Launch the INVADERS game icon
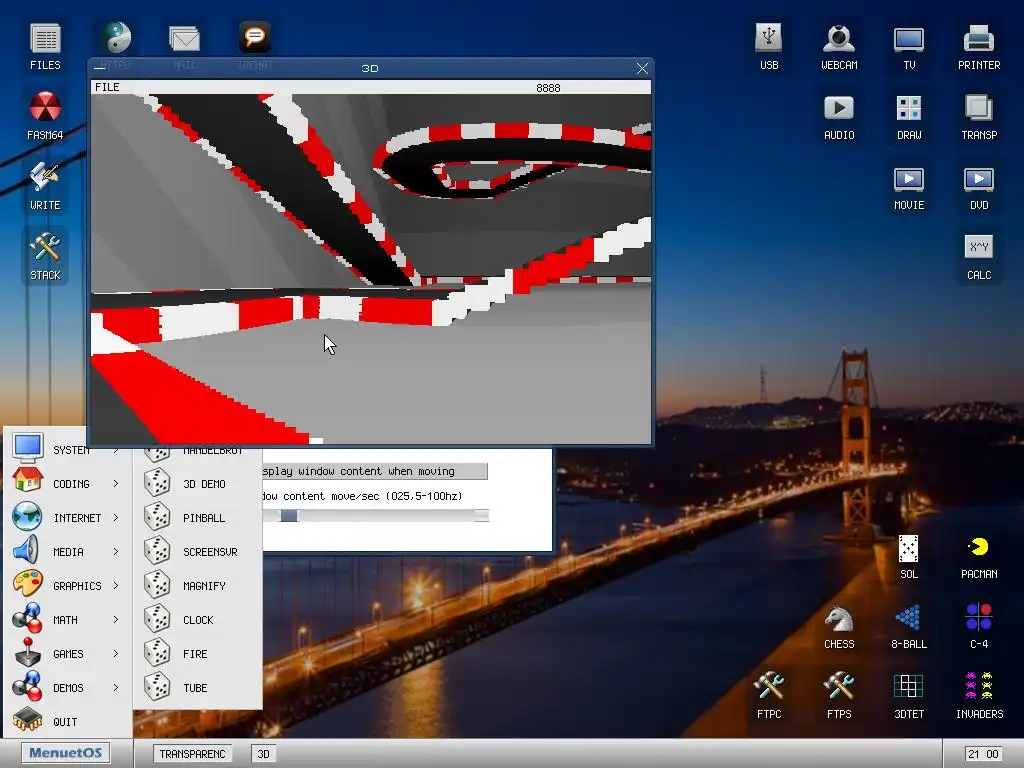 click(x=978, y=696)
